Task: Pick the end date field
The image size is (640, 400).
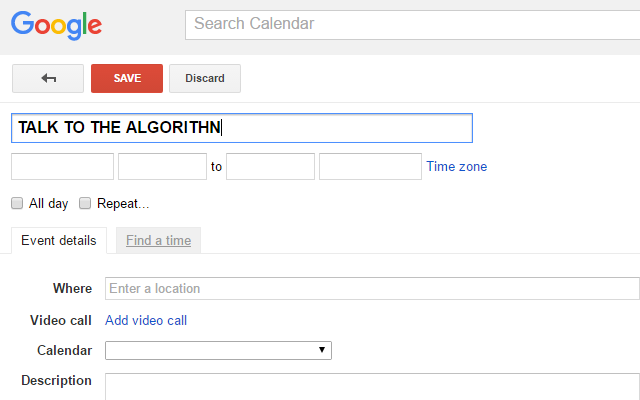Action: [x=370, y=167]
